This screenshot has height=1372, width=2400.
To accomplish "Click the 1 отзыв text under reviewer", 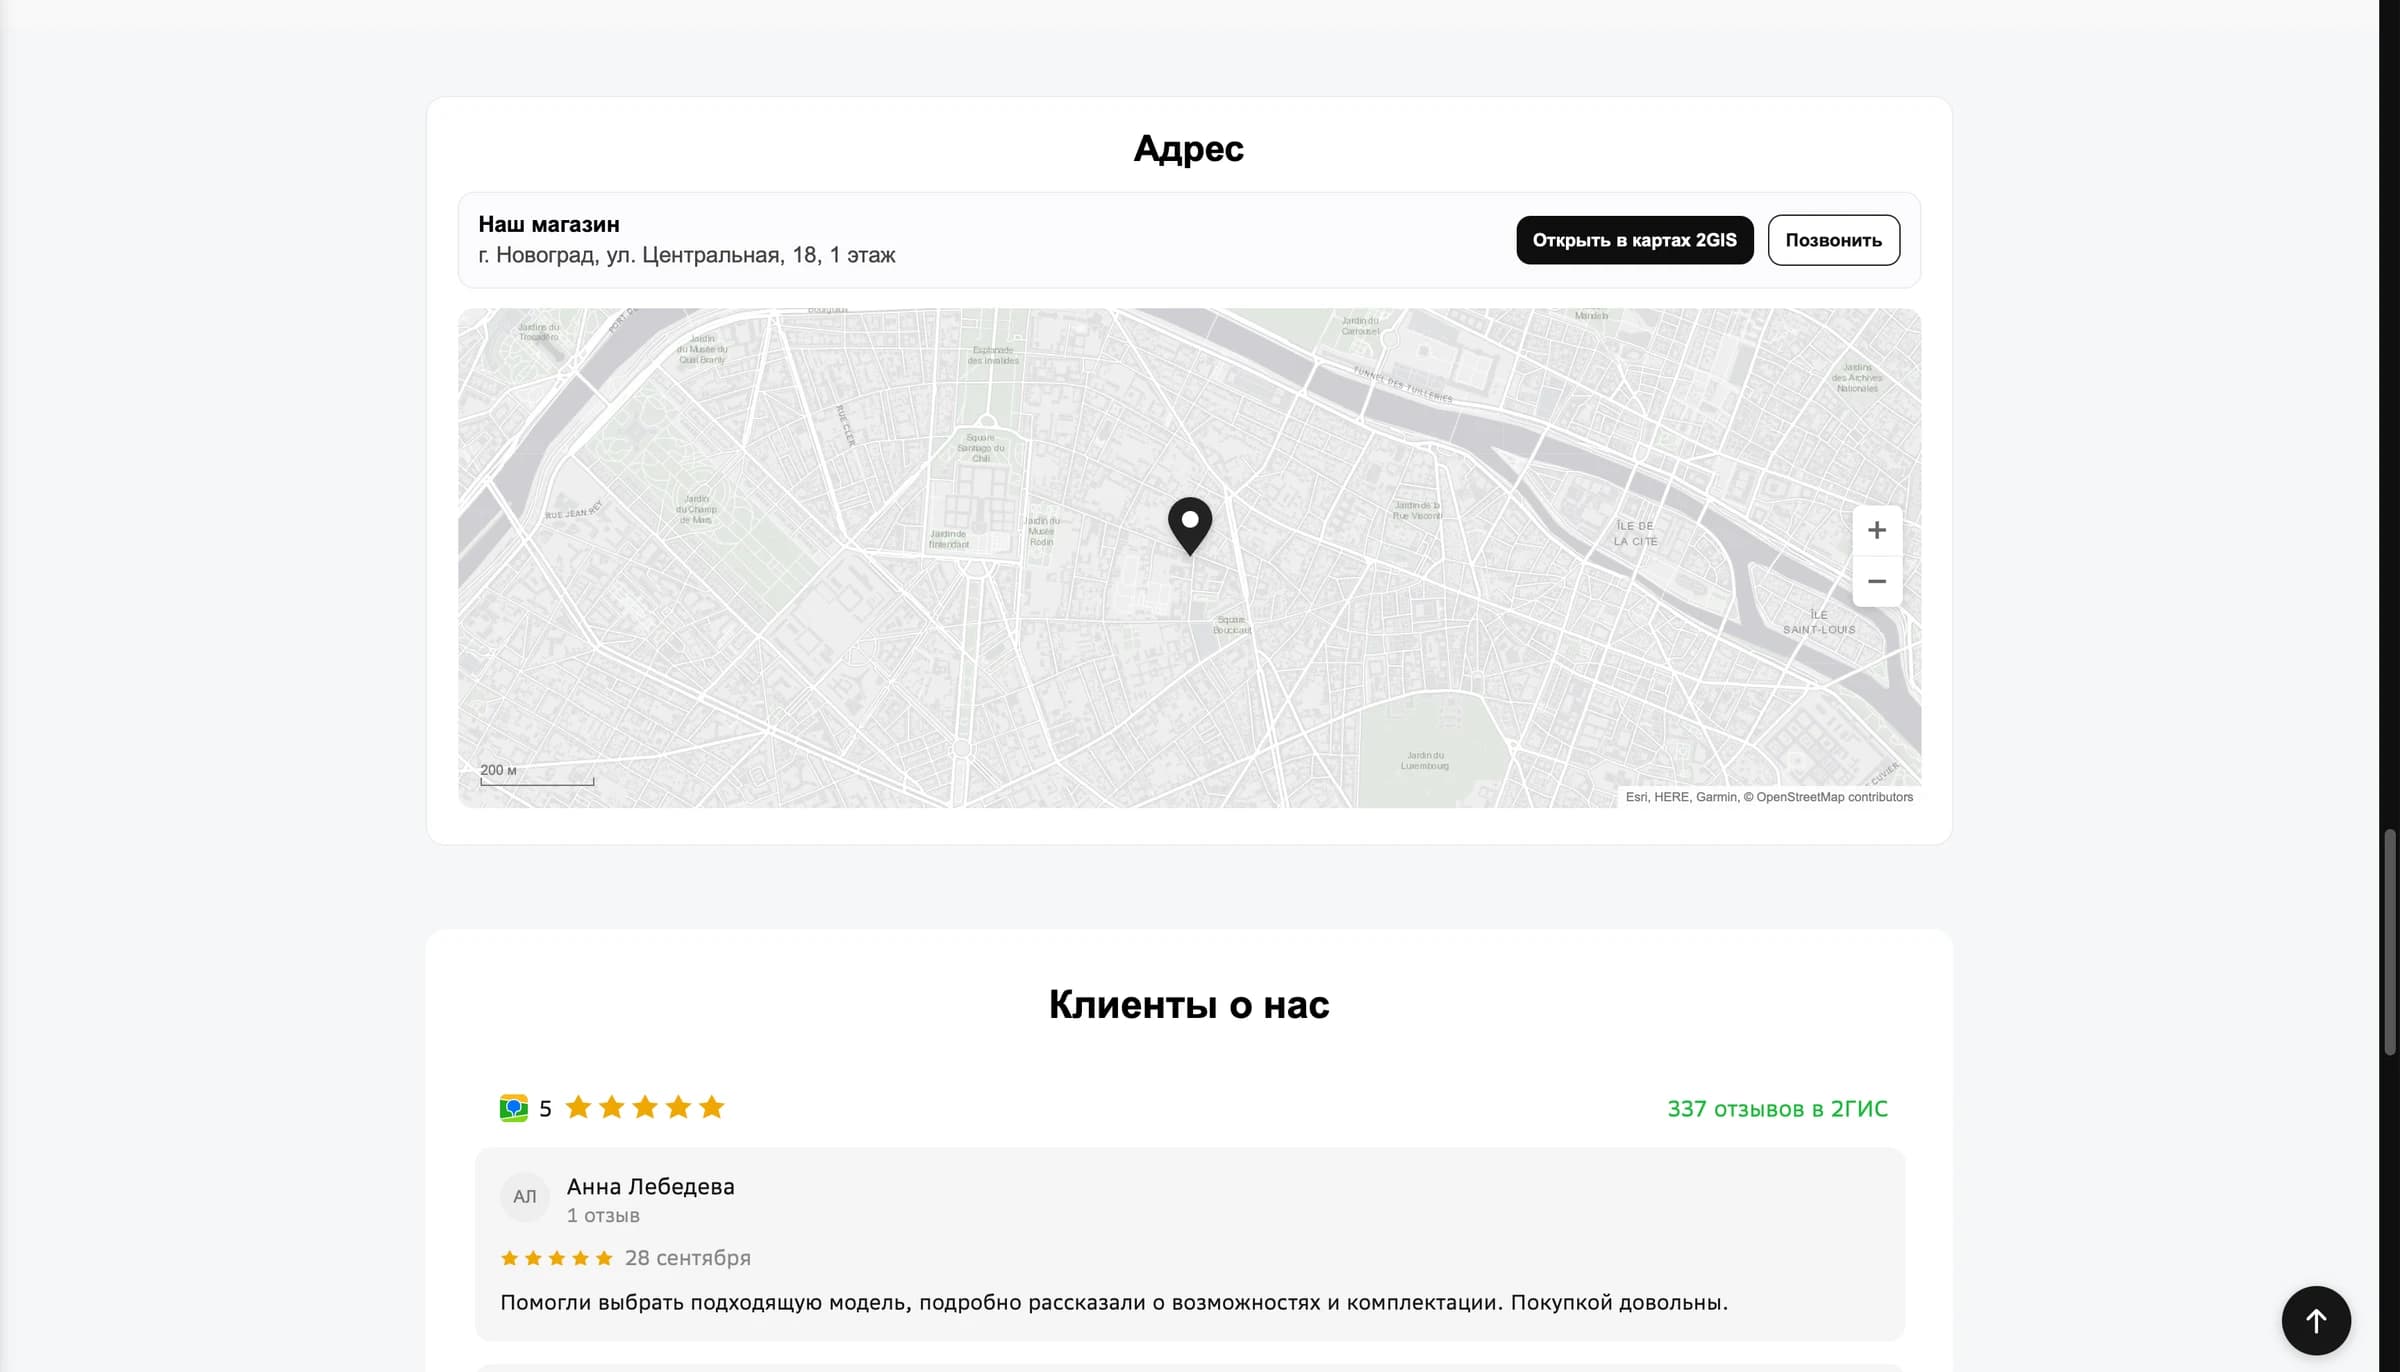I will pos(603,1215).
